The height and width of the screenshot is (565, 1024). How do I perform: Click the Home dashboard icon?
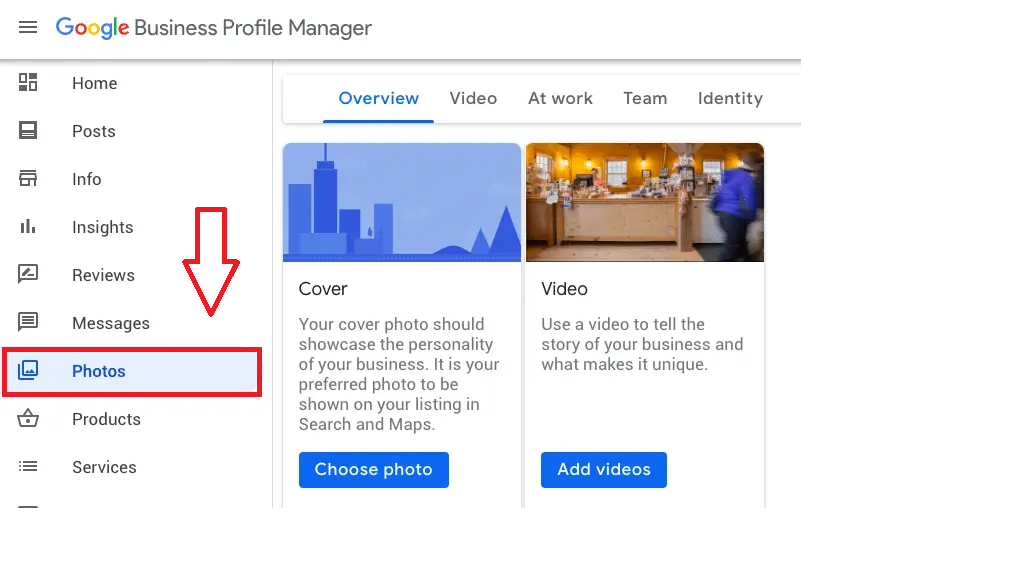28,83
